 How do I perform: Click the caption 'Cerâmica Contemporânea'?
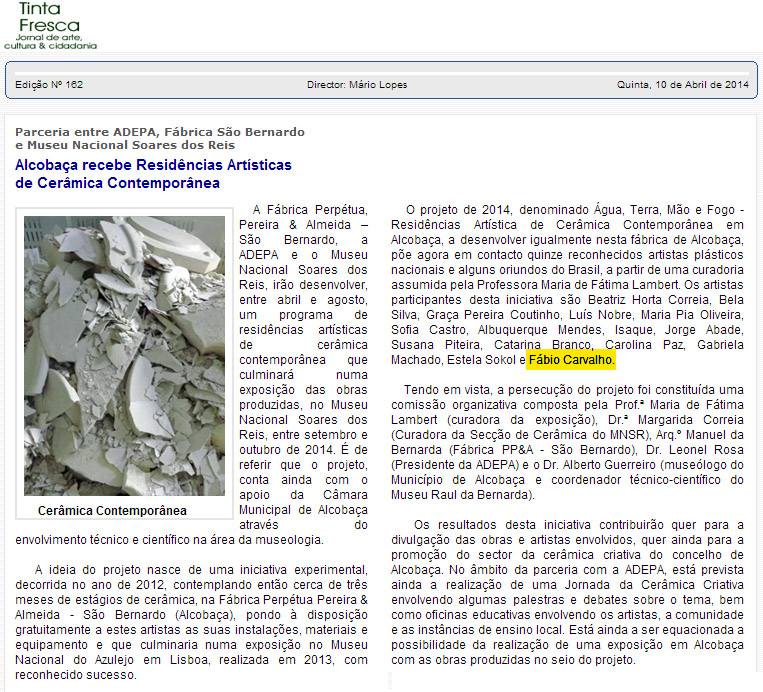point(112,510)
